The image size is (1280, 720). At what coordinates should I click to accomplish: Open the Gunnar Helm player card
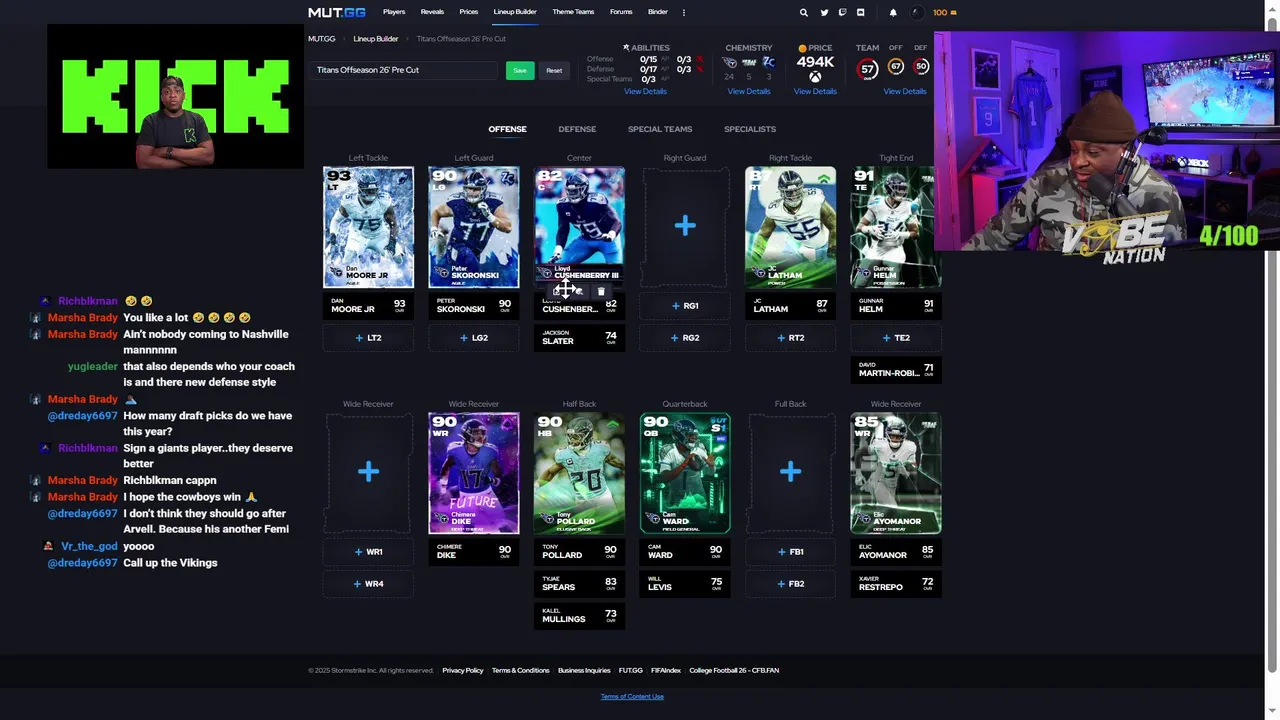(896, 227)
